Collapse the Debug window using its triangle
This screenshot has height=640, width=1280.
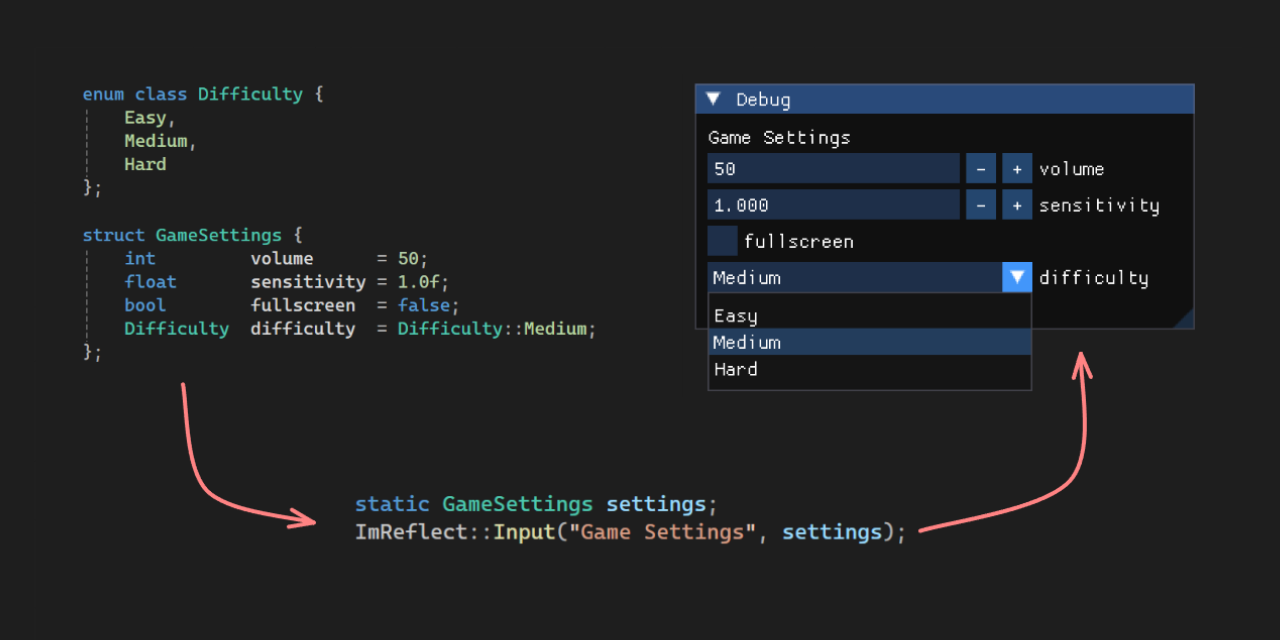coord(713,99)
